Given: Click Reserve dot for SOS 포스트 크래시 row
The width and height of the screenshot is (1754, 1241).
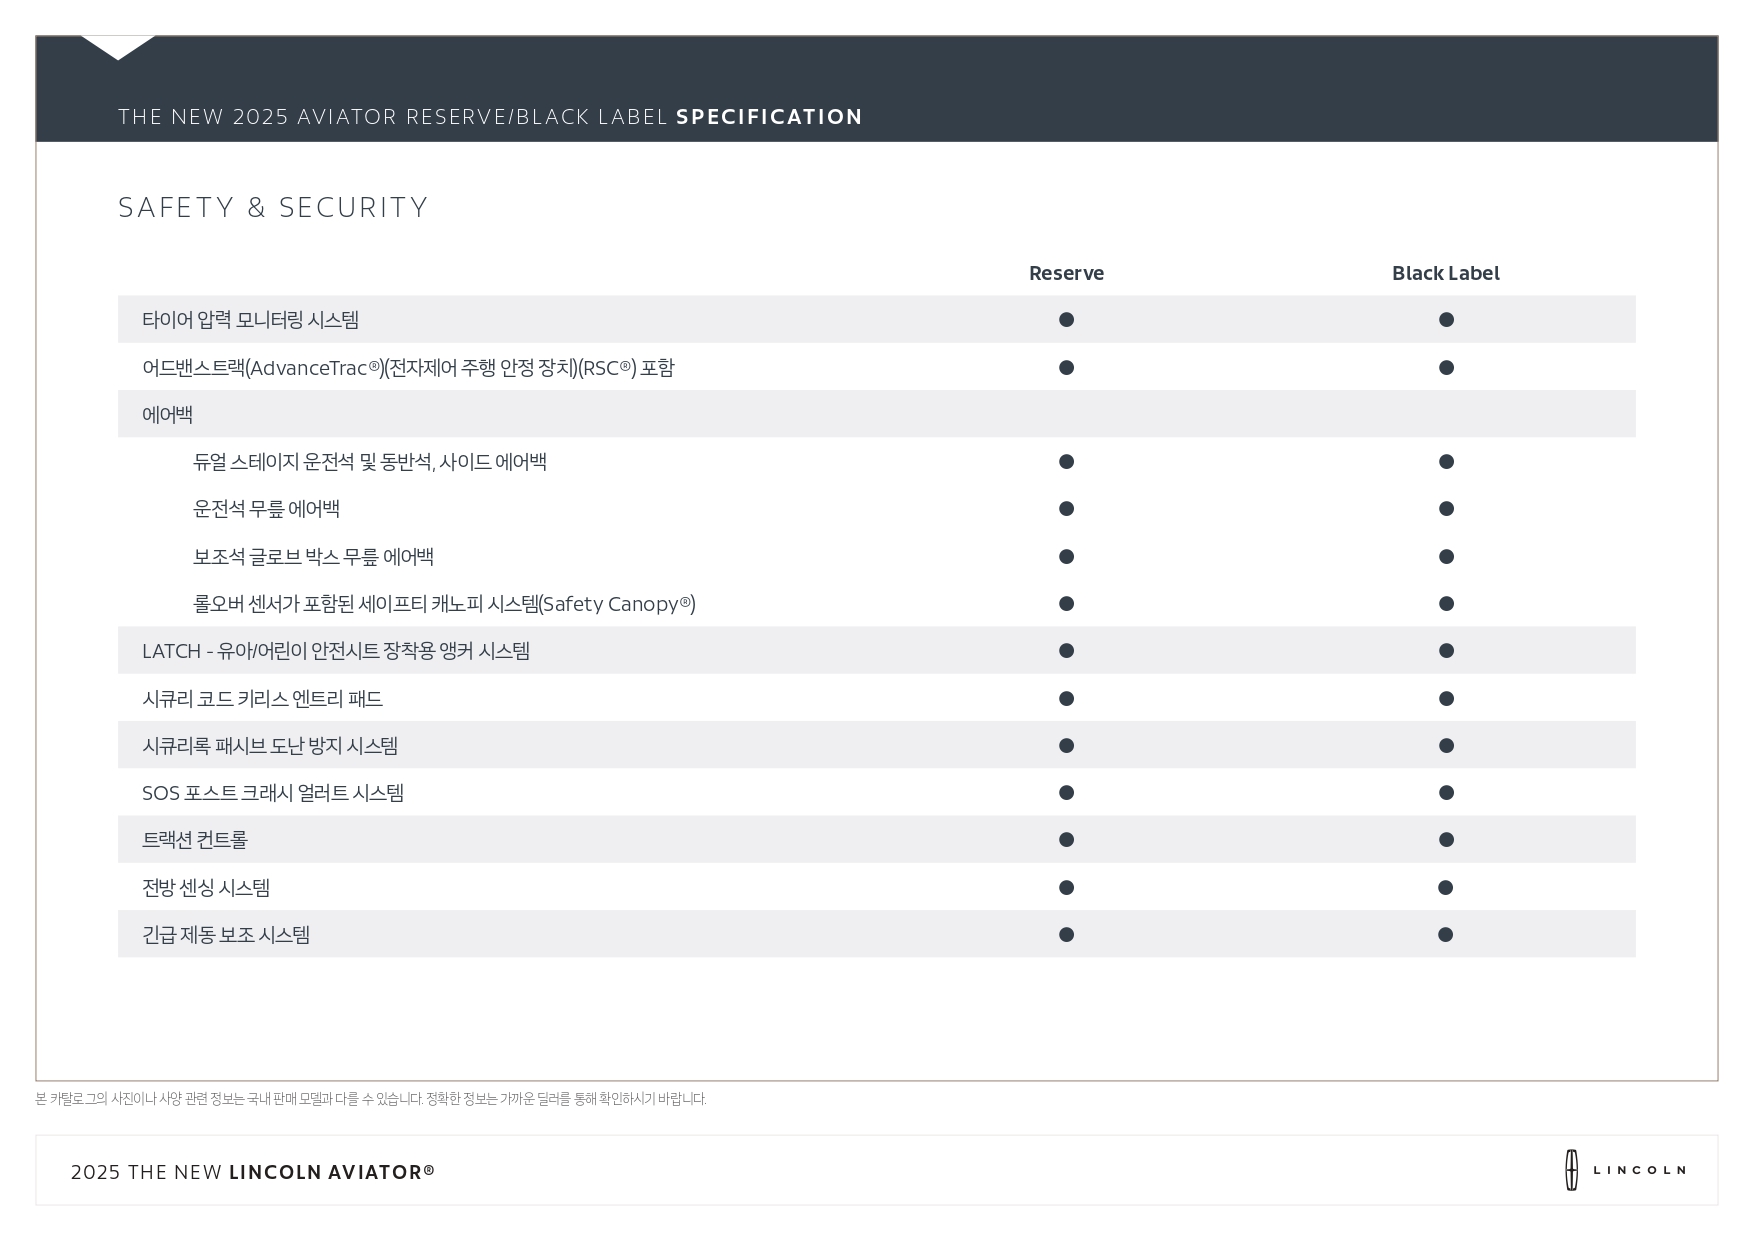Looking at the screenshot, I should pos(1066,793).
